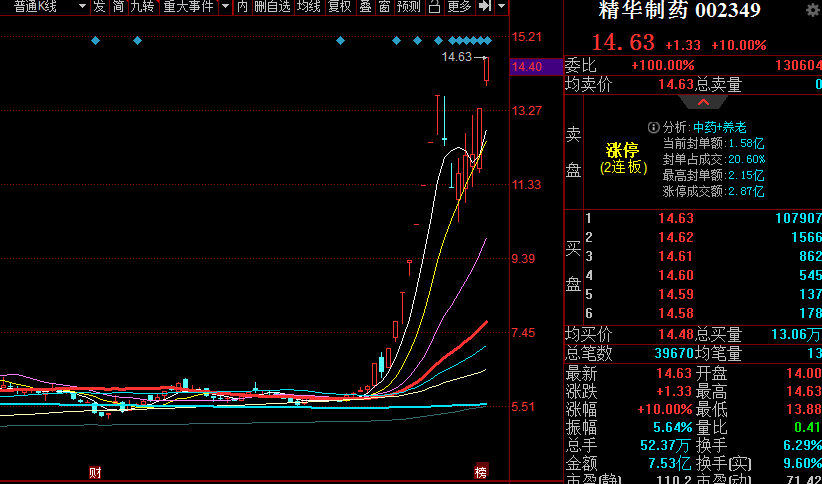Click the 15.21 price axis label
The height and width of the screenshot is (484, 822).
point(527,37)
